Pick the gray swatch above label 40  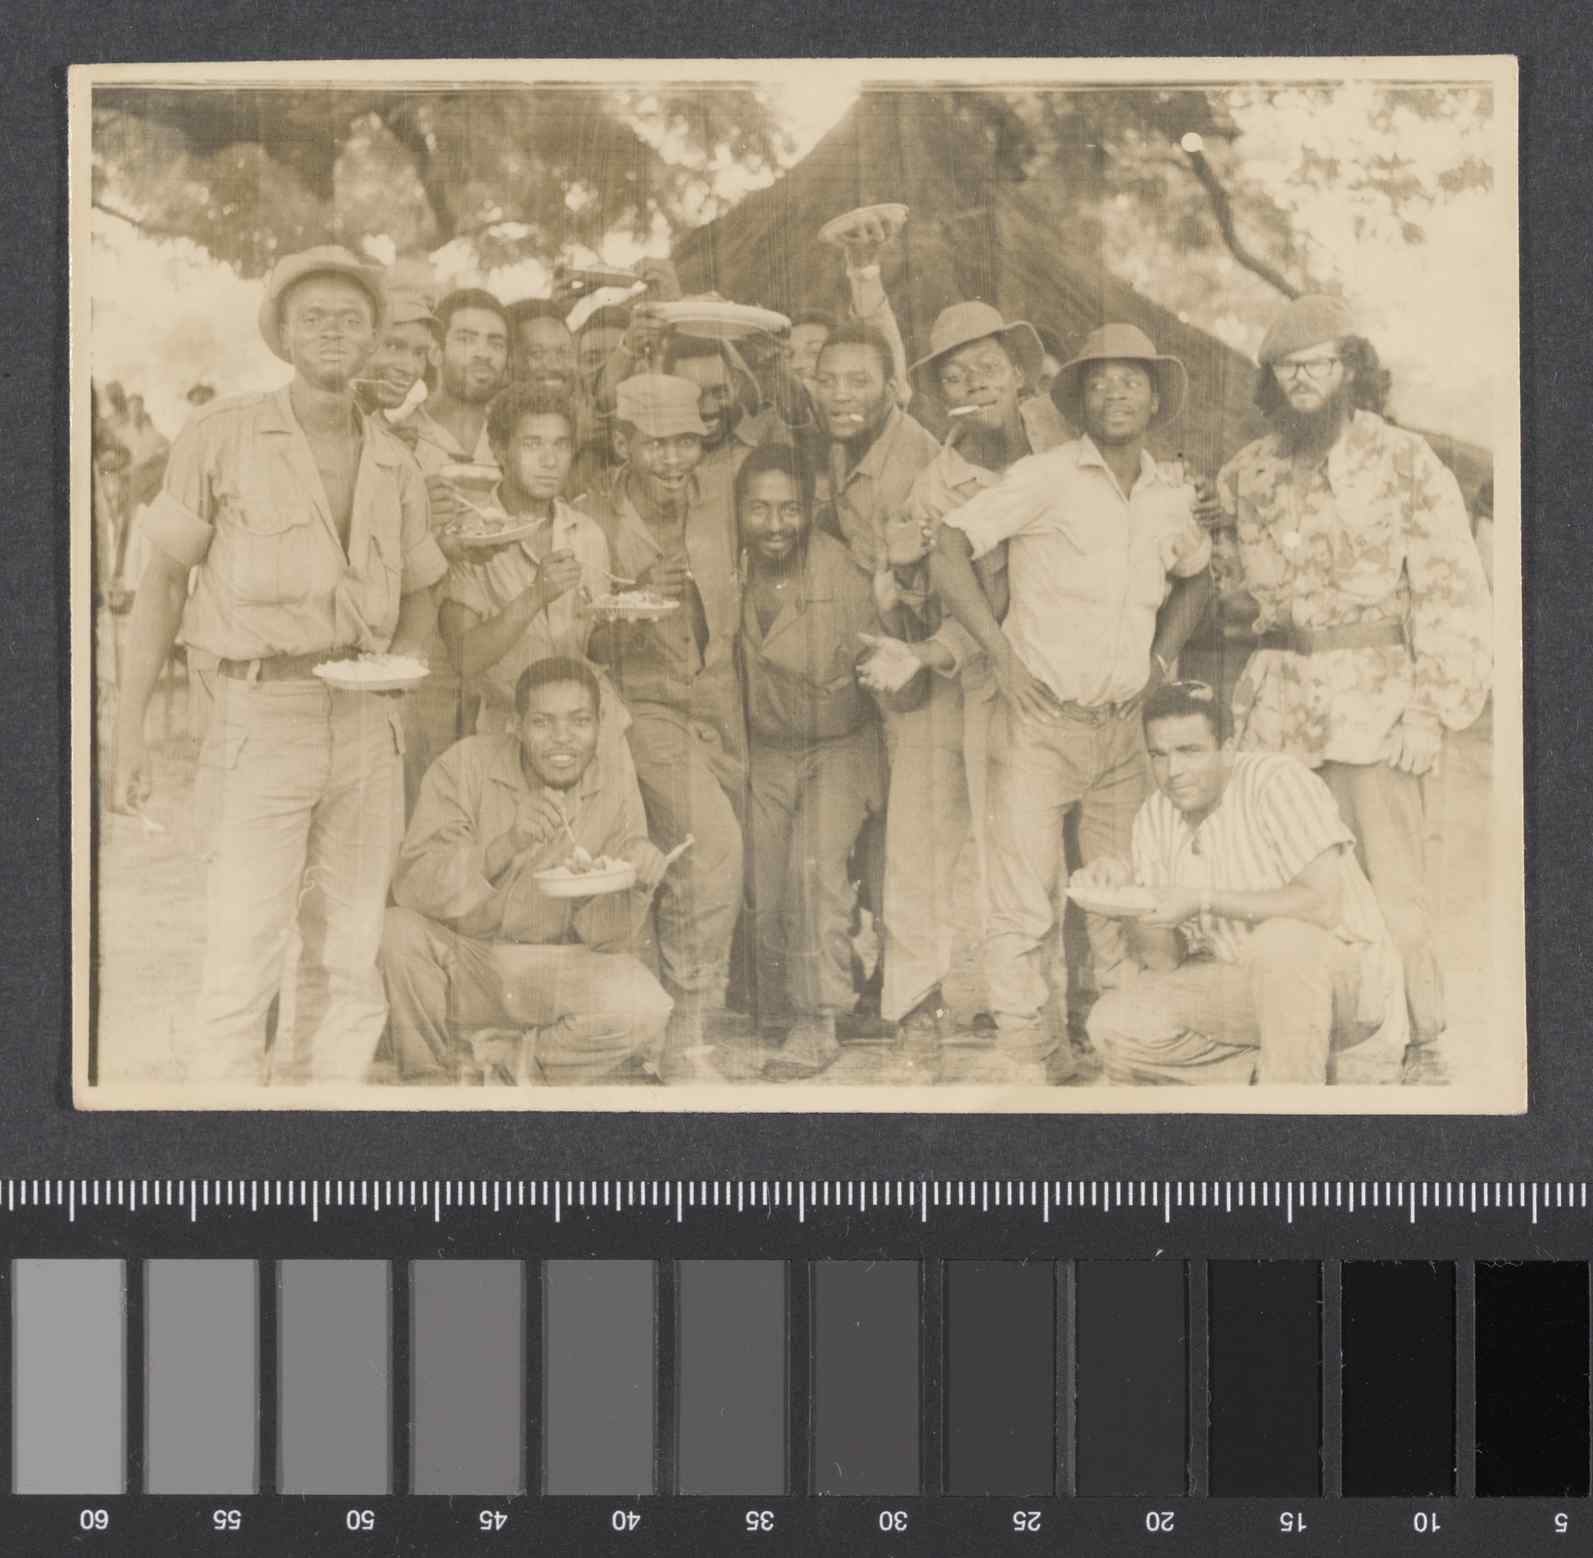[x=600, y=1376]
